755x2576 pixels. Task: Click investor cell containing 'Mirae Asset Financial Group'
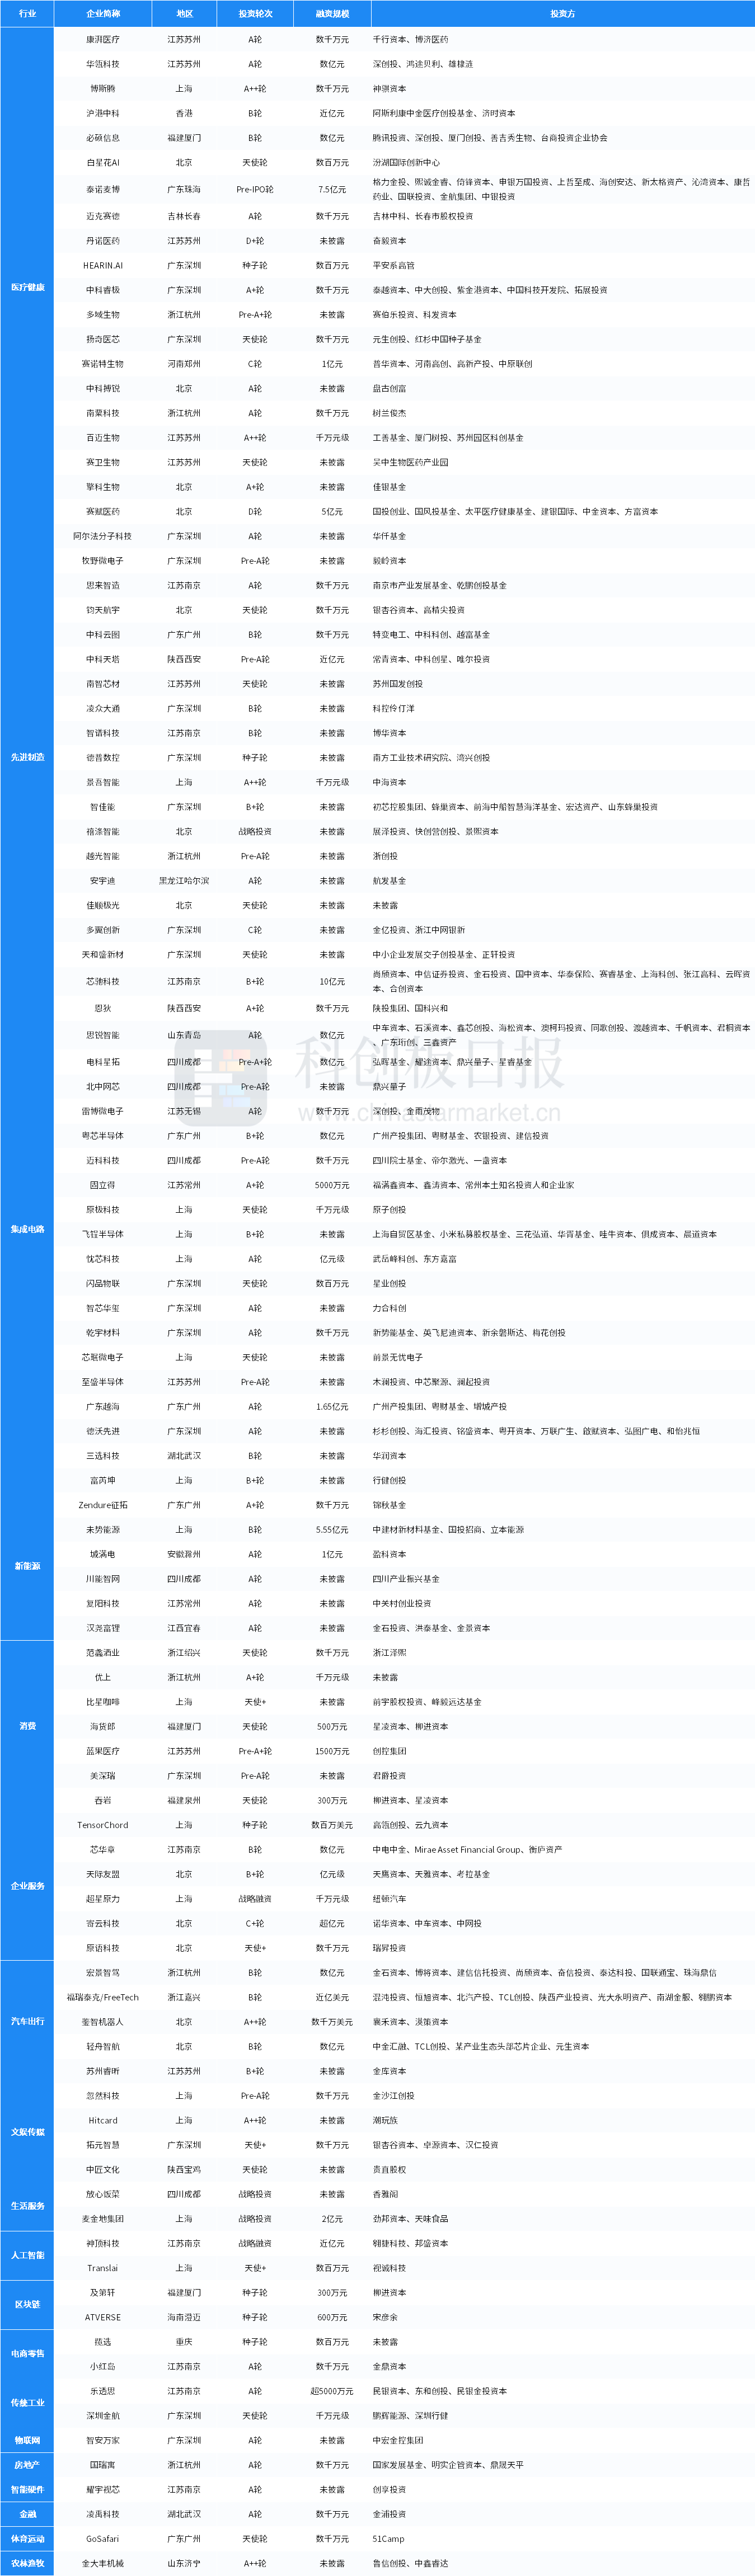(467, 1849)
